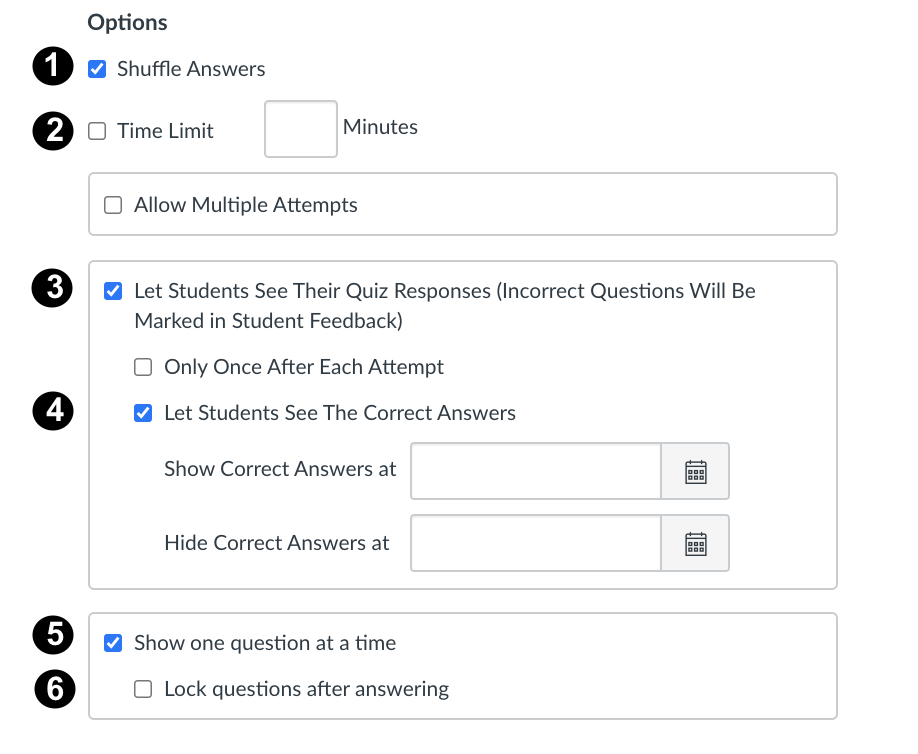Enable Allow Multiple Attempts
This screenshot has height=754, width=918.
(x=114, y=205)
